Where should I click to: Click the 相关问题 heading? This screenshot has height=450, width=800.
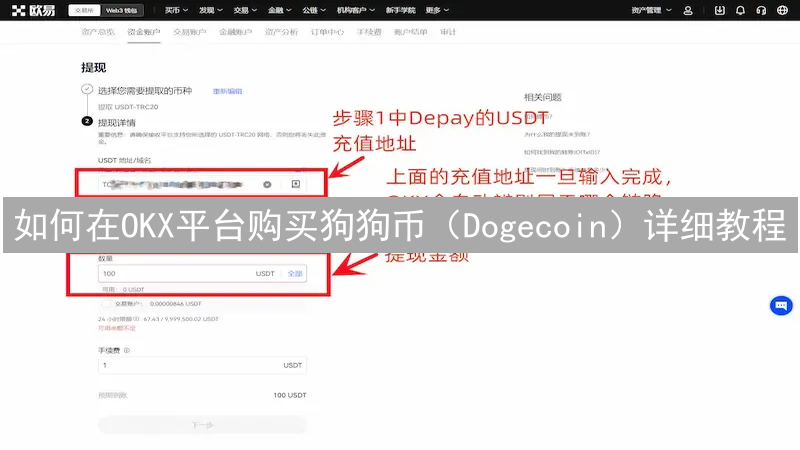coord(543,97)
